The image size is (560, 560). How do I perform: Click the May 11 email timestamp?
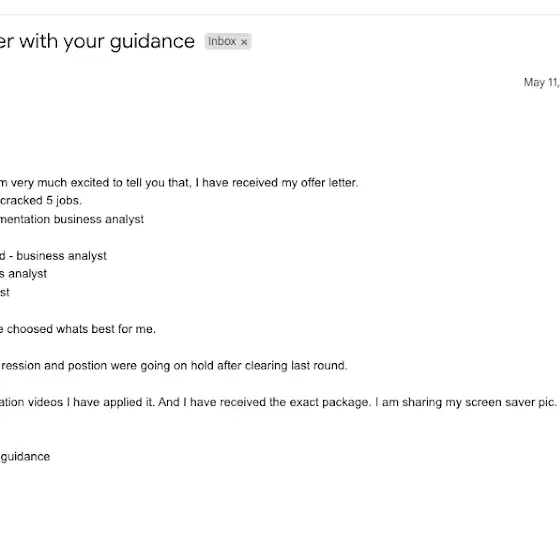[x=541, y=82]
